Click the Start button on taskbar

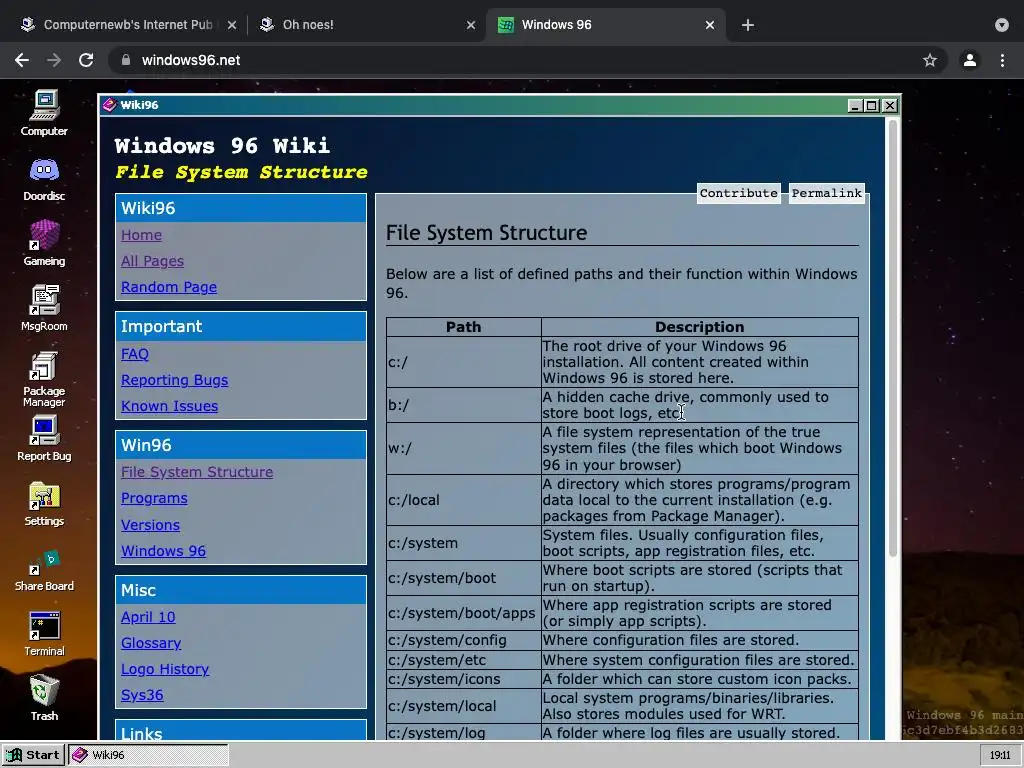pos(33,755)
